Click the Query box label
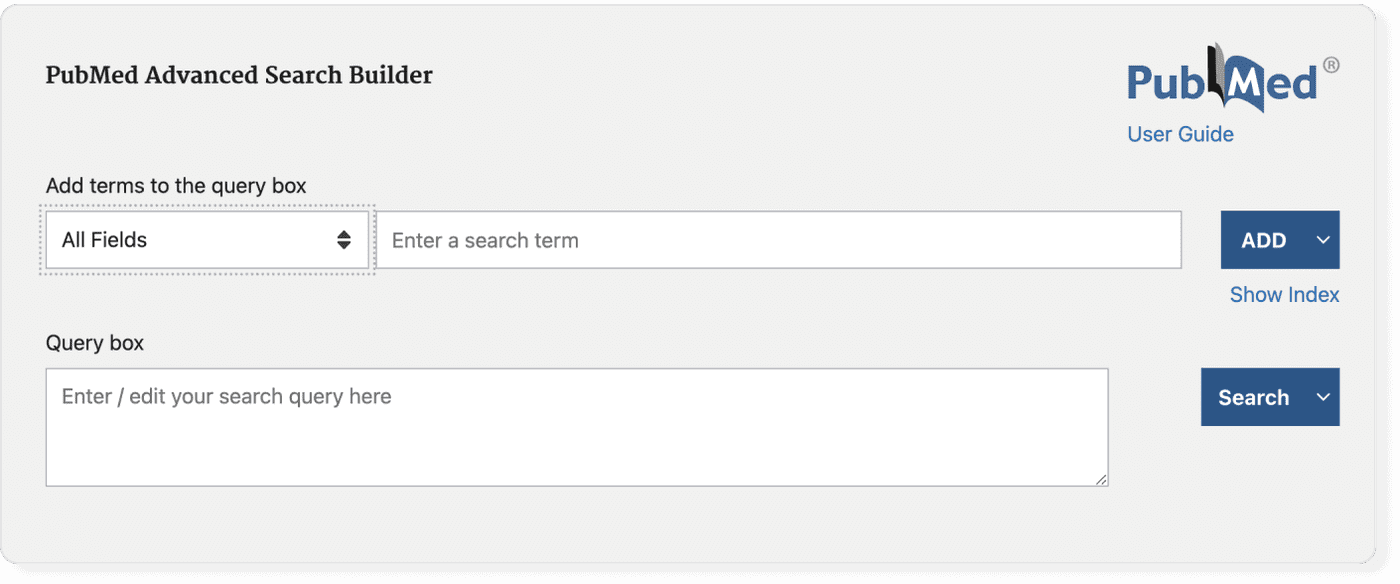1400x584 pixels. (x=94, y=343)
